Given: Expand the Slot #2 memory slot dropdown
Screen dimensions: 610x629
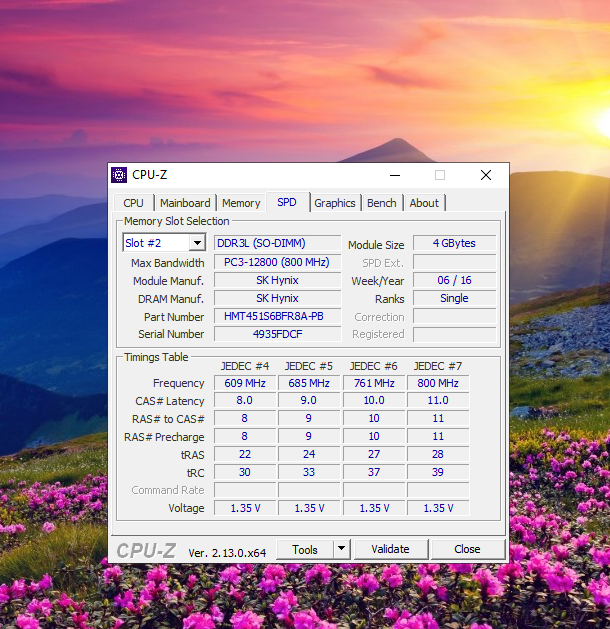Looking at the screenshot, I should click(x=196, y=243).
